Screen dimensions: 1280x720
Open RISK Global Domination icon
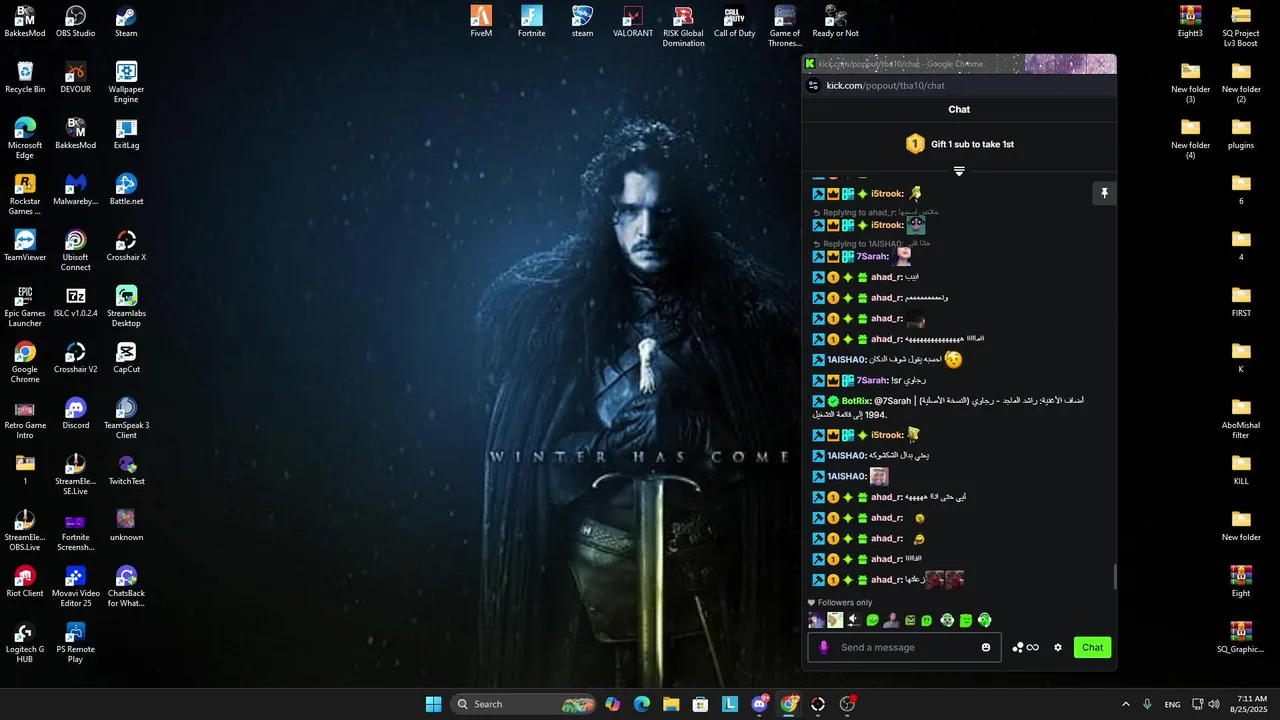pyautogui.click(x=684, y=26)
